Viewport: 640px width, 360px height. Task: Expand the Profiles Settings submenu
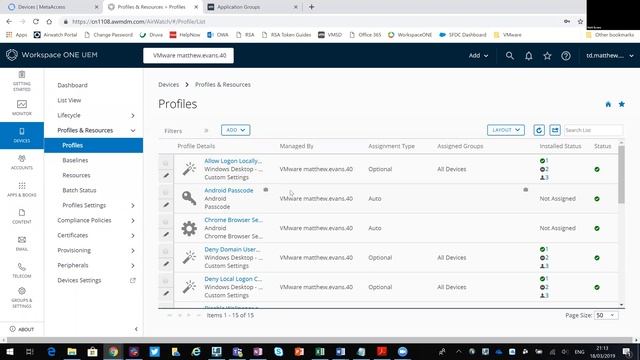133,205
